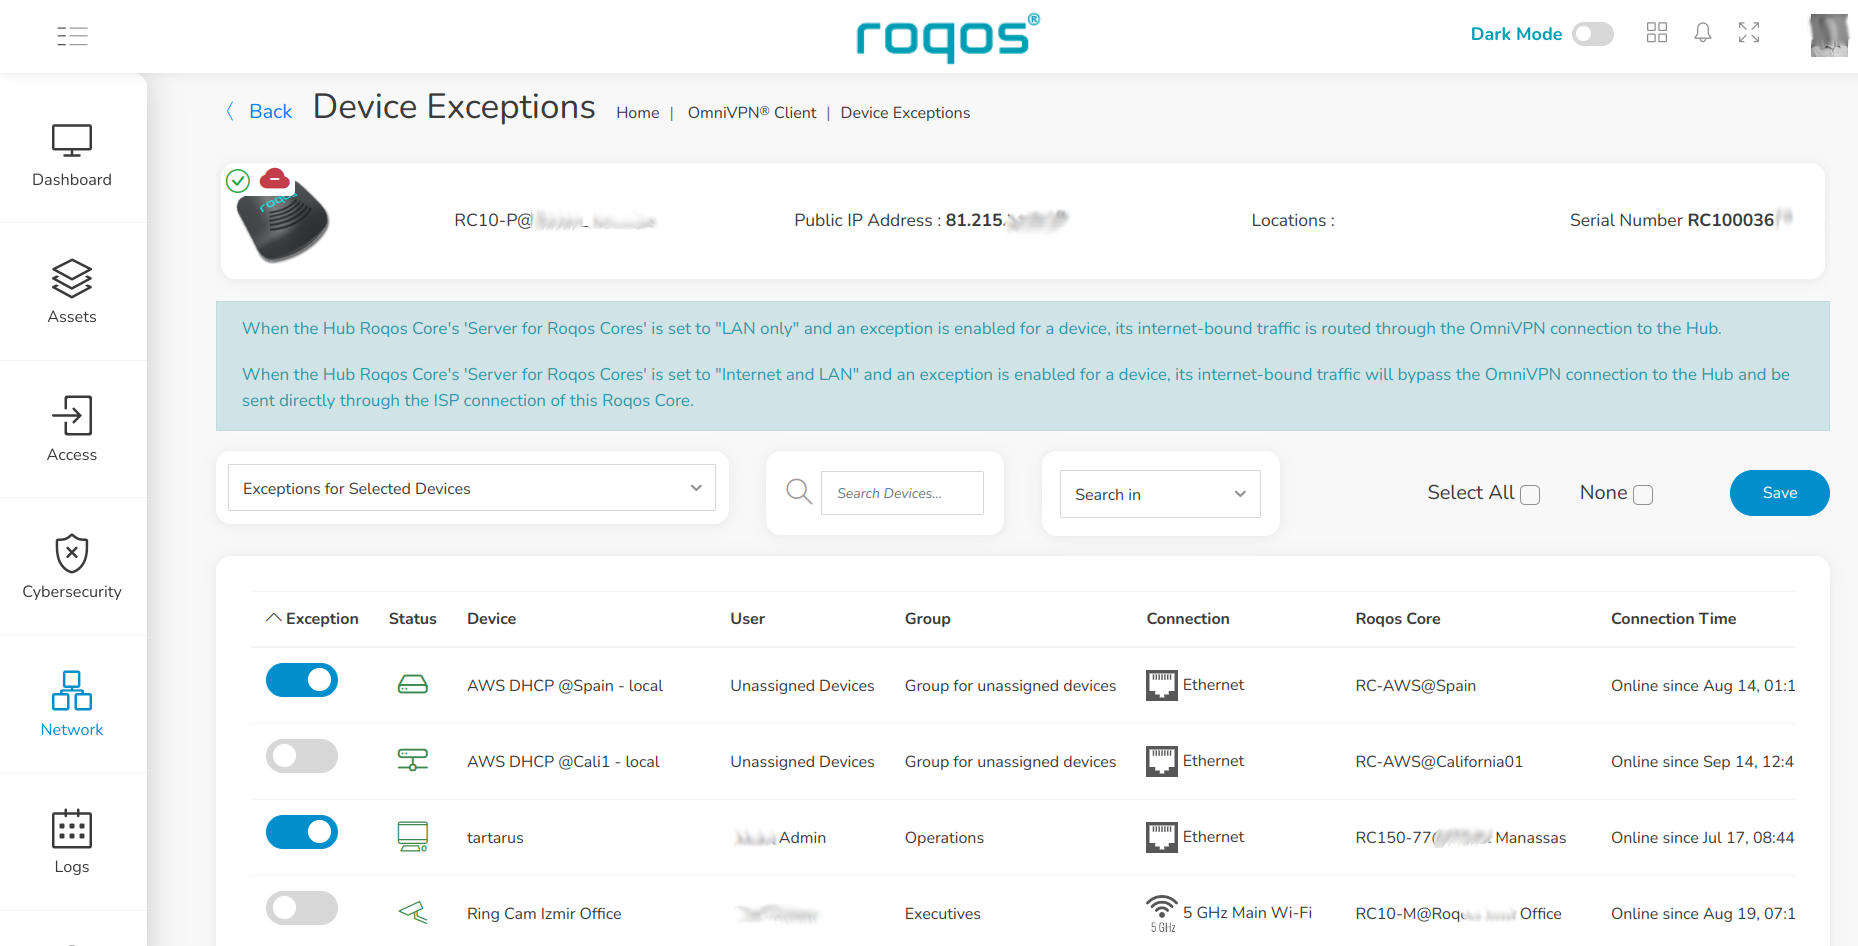Toggle fullscreen expand icon
1858x946 pixels.
click(1749, 33)
